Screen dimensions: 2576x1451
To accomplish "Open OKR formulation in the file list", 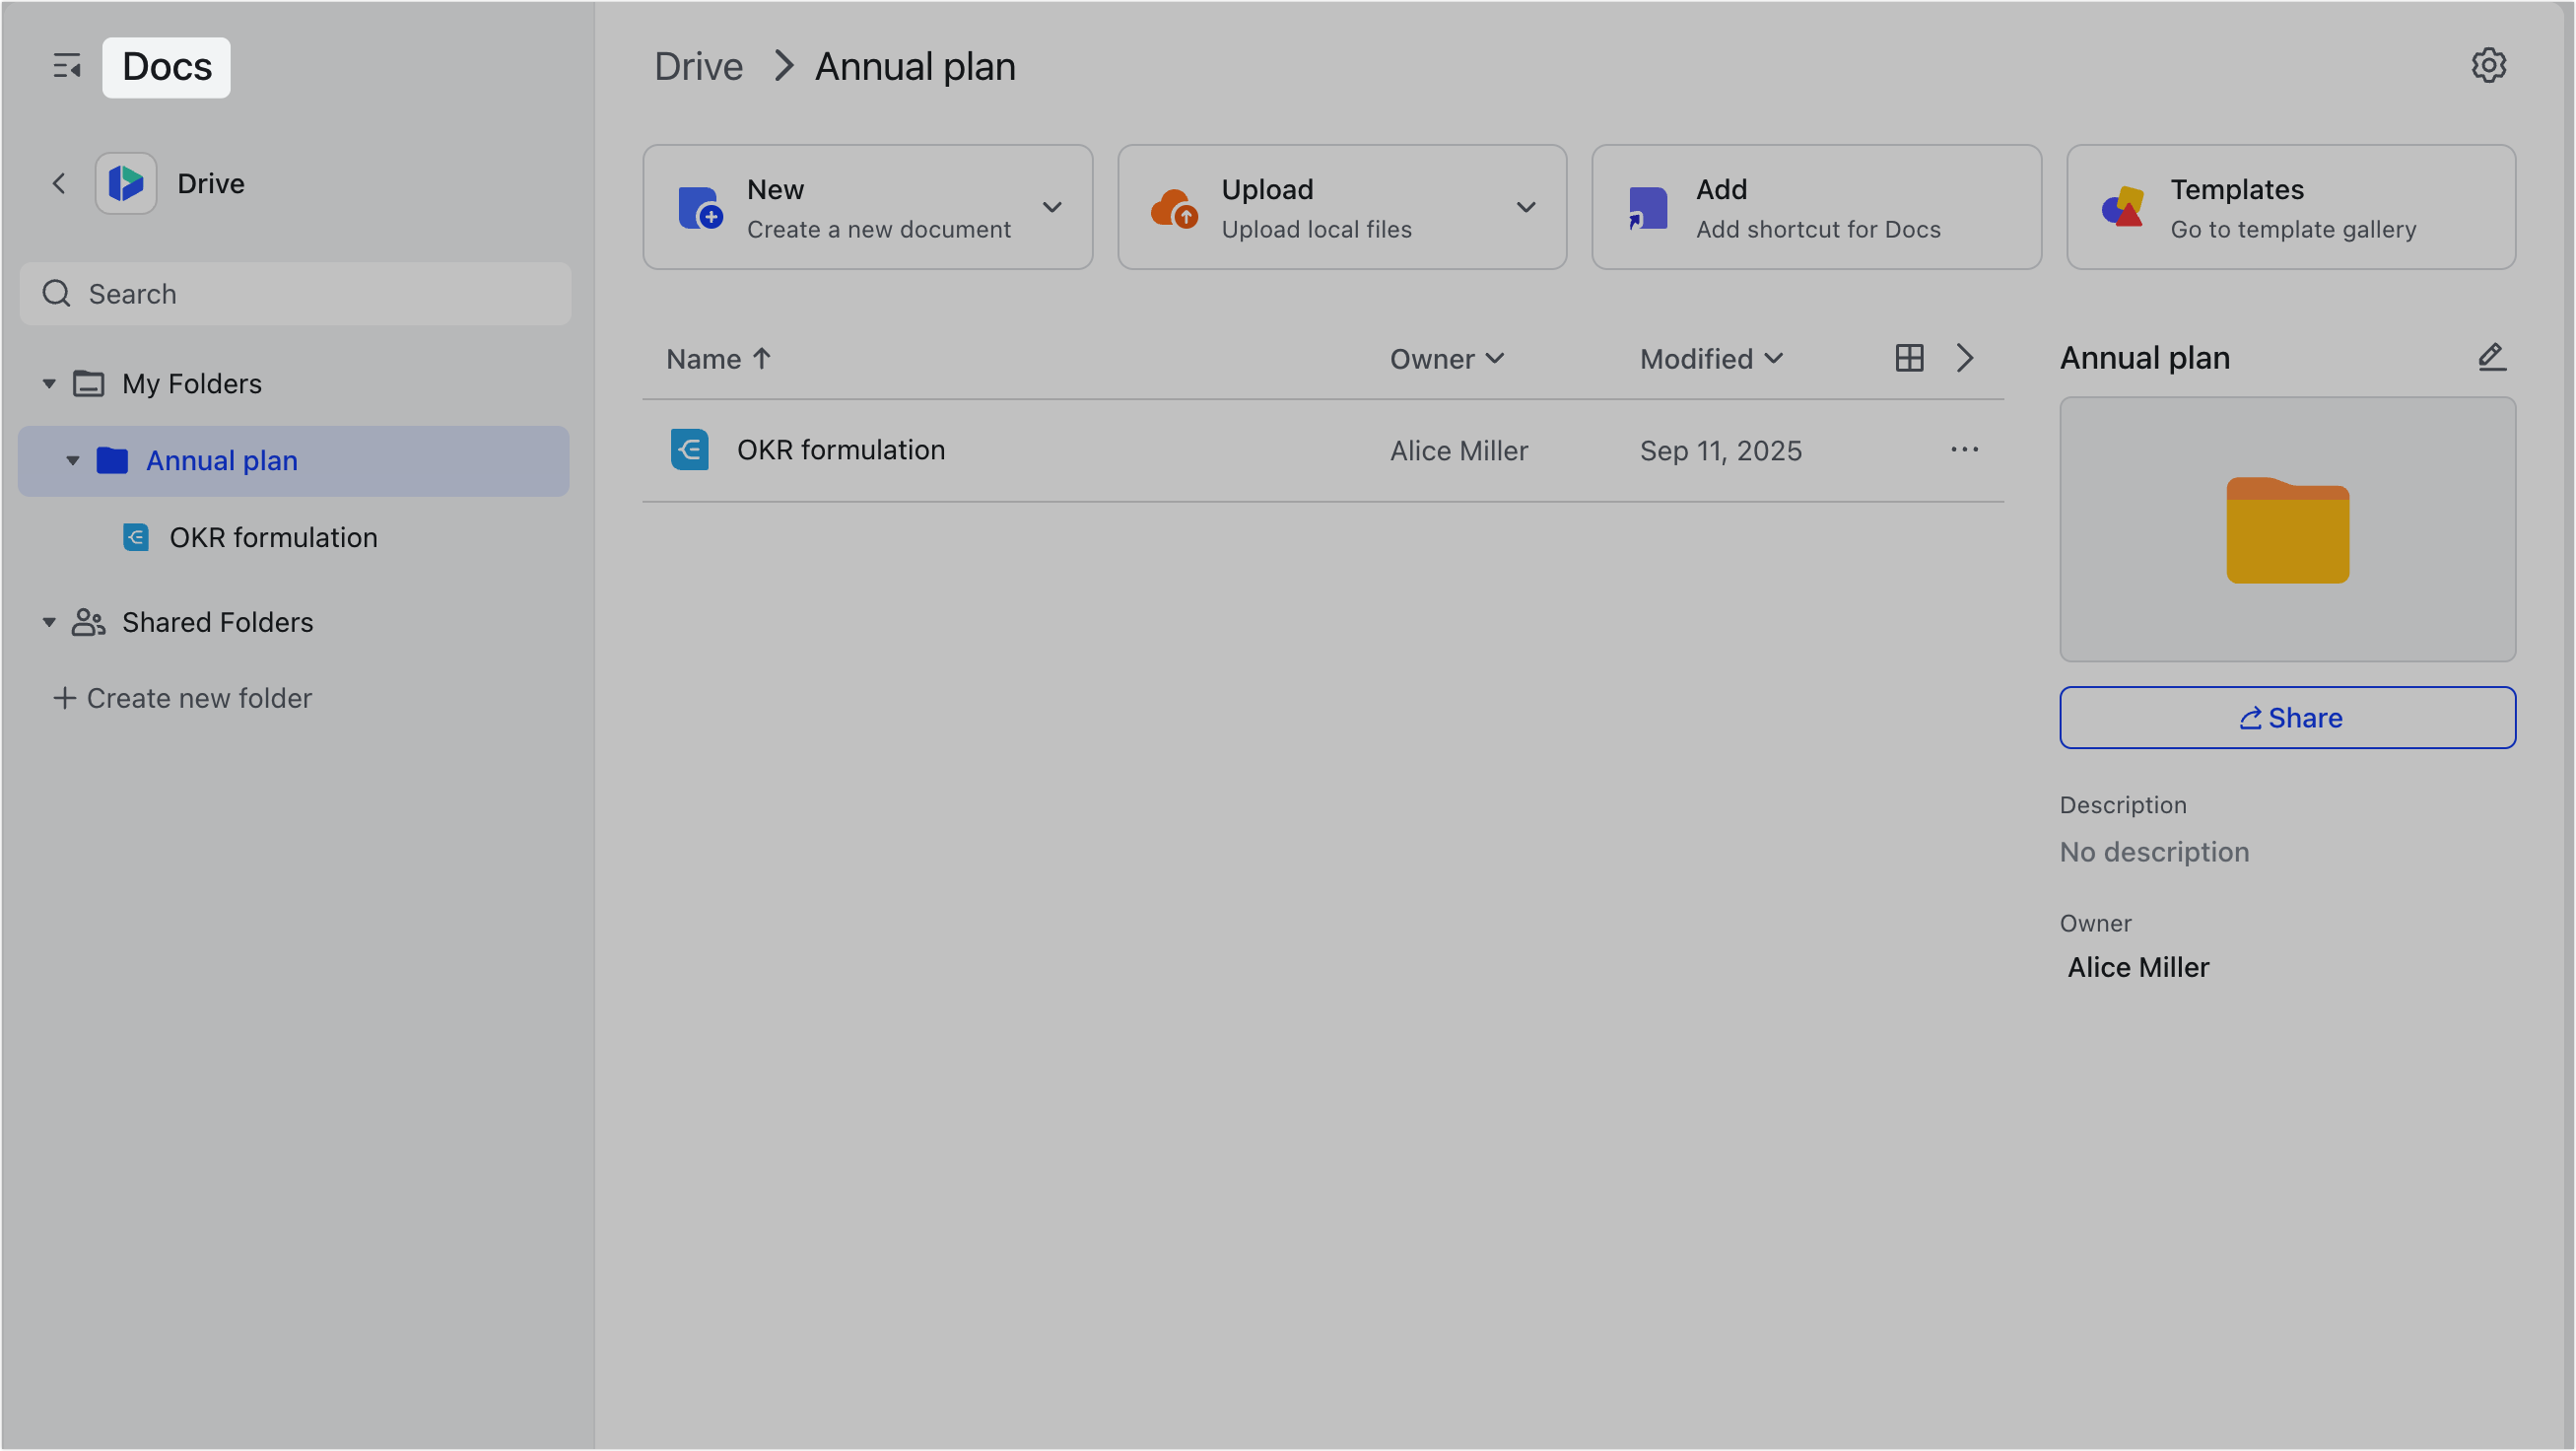I will pos(841,451).
